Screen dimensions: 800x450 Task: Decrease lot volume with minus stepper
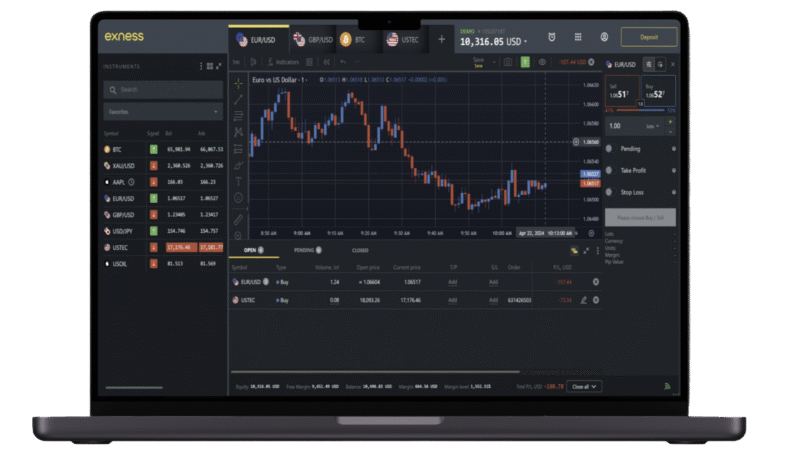point(670,131)
